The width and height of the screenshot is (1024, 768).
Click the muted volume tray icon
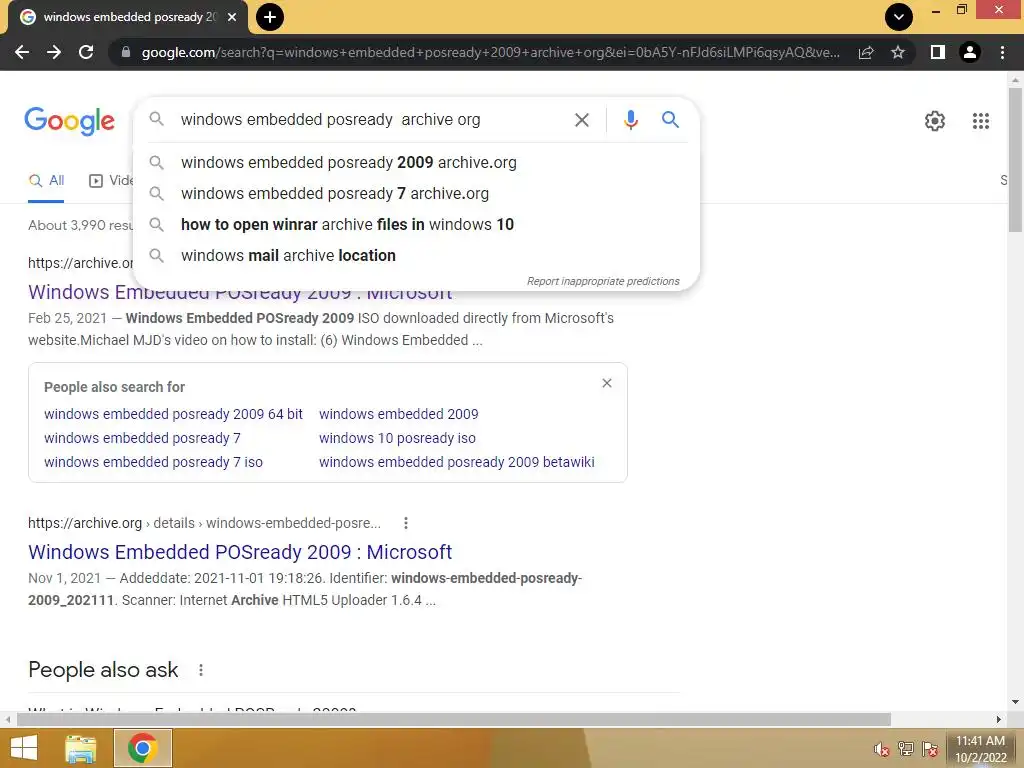tap(881, 749)
